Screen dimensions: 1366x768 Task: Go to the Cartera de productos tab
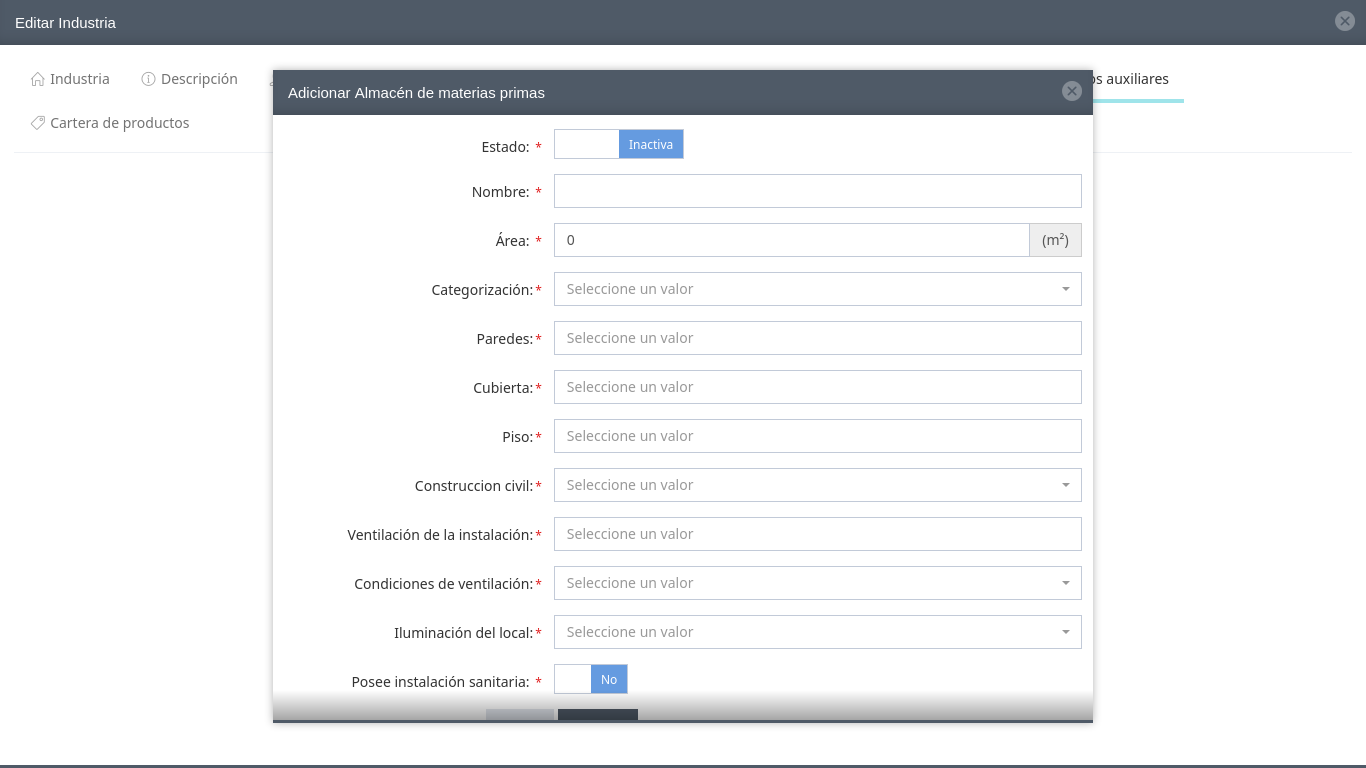[x=119, y=123]
